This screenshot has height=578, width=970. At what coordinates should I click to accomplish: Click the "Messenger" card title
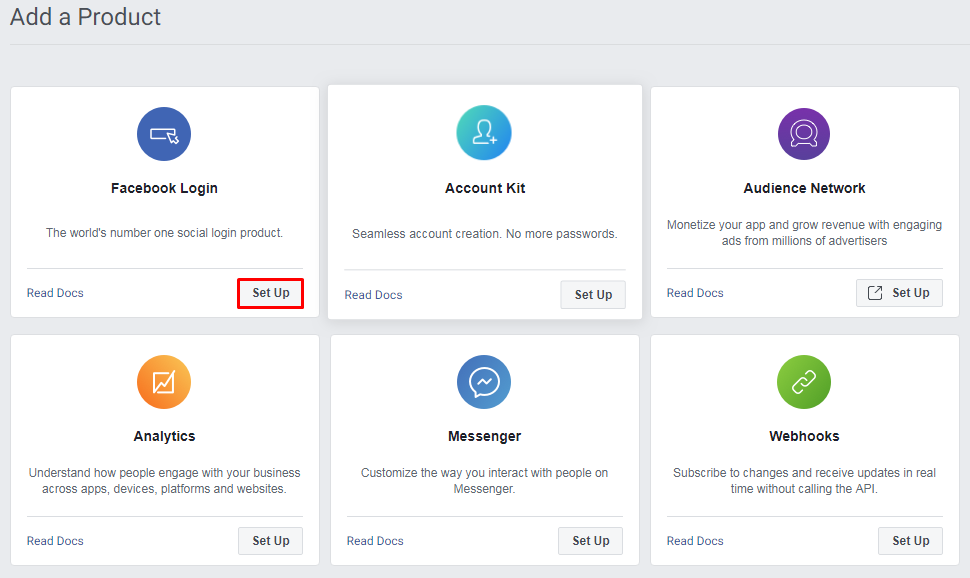click(484, 436)
